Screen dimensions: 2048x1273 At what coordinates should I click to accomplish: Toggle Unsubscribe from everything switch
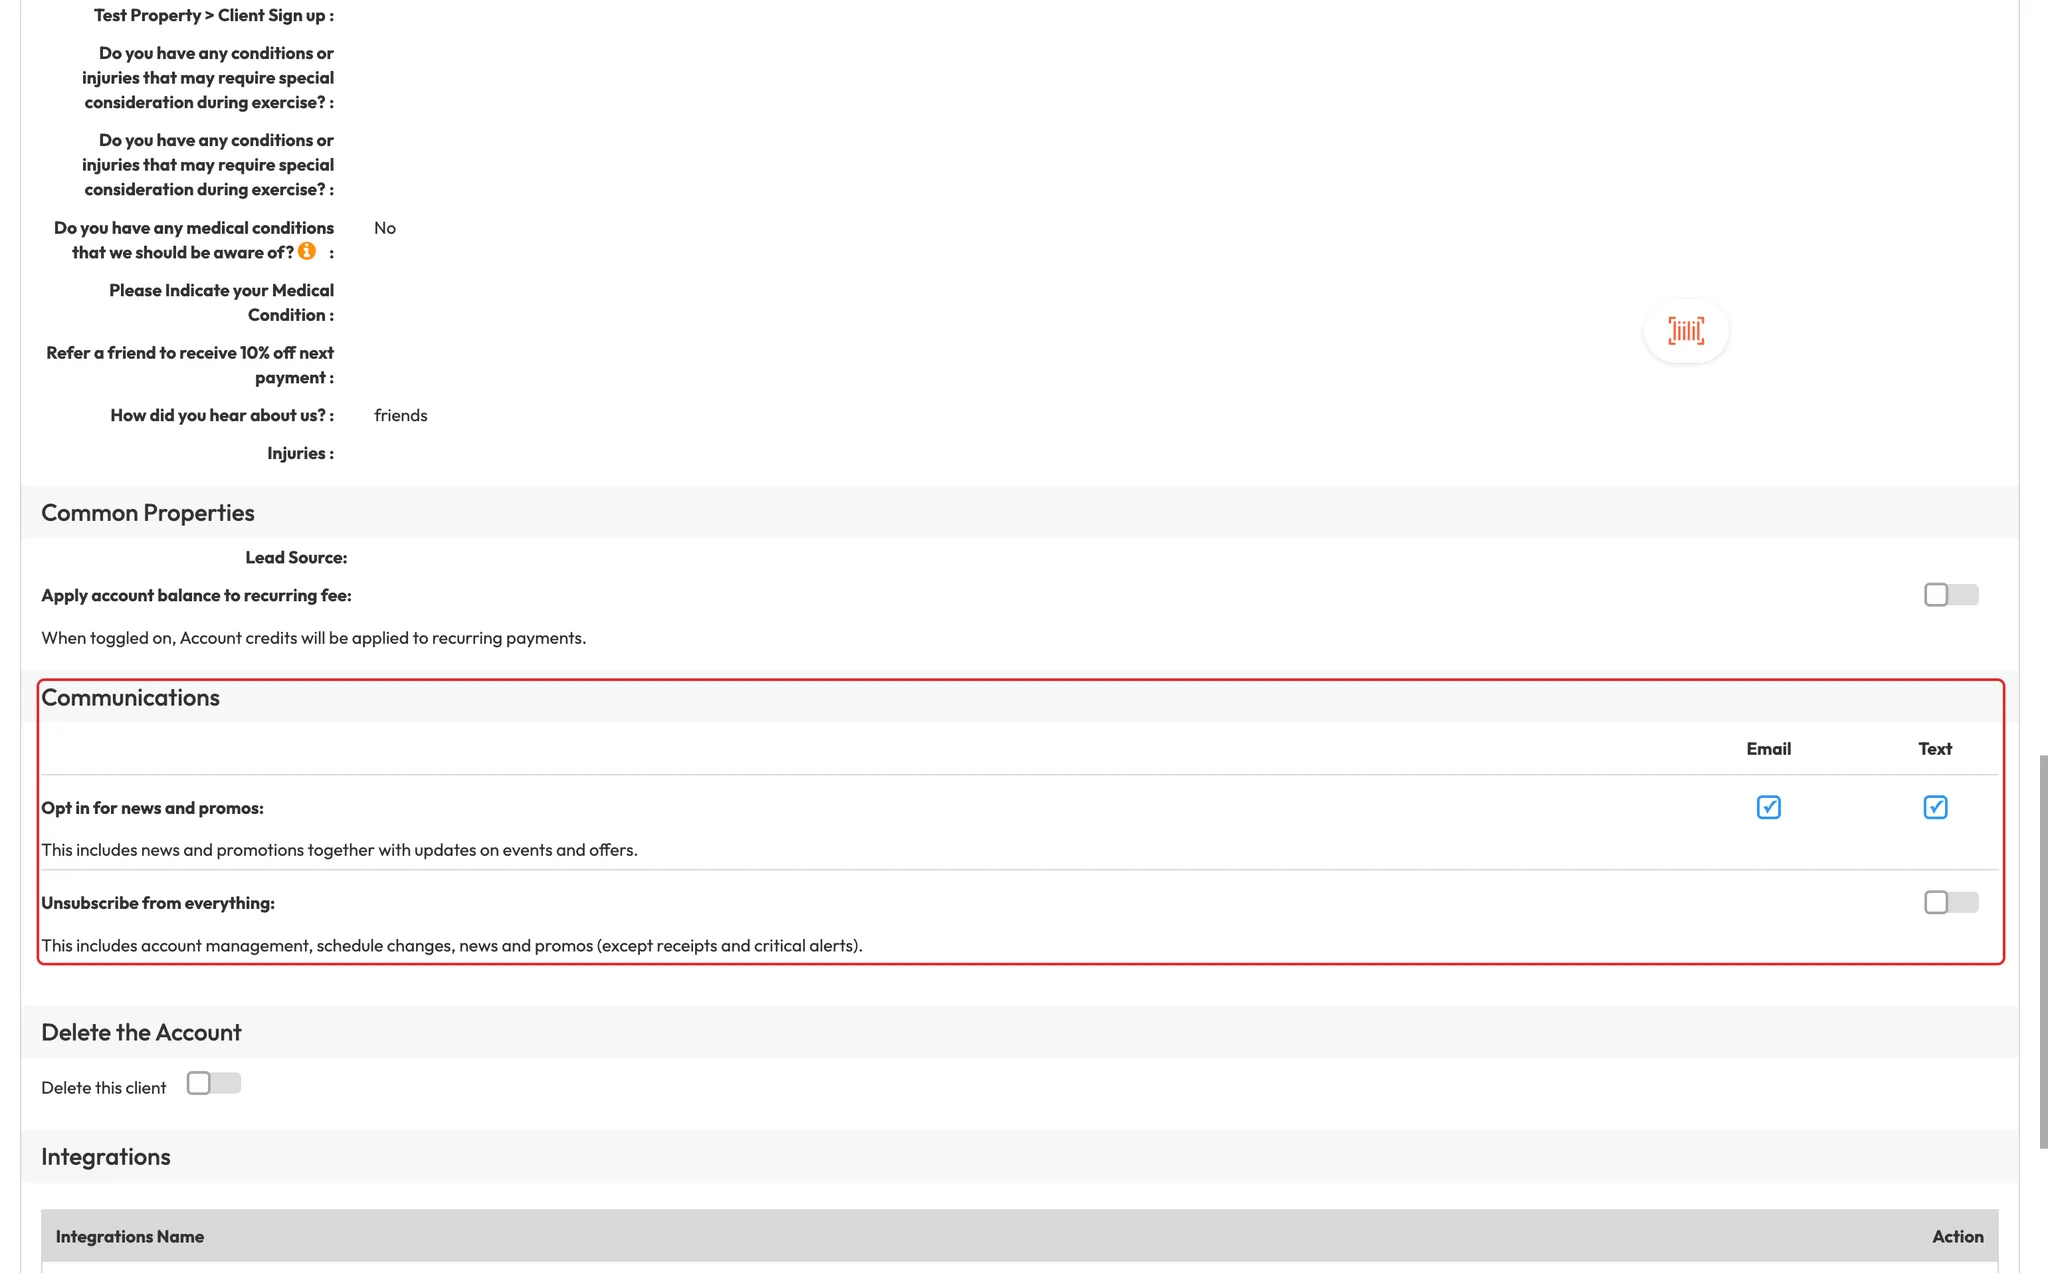tap(1950, 902)
